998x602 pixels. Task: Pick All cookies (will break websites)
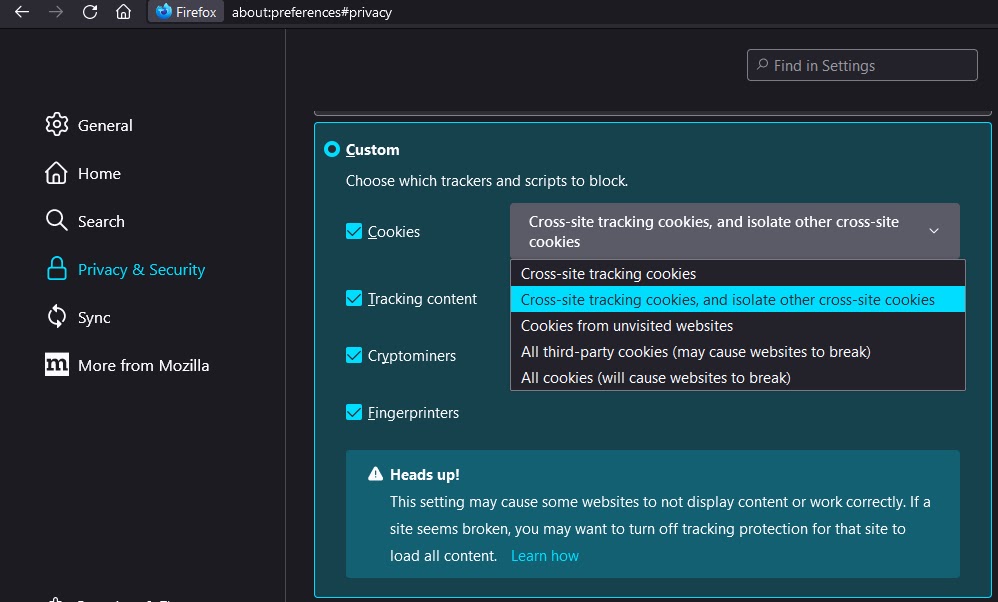click(x=655, y=378)
